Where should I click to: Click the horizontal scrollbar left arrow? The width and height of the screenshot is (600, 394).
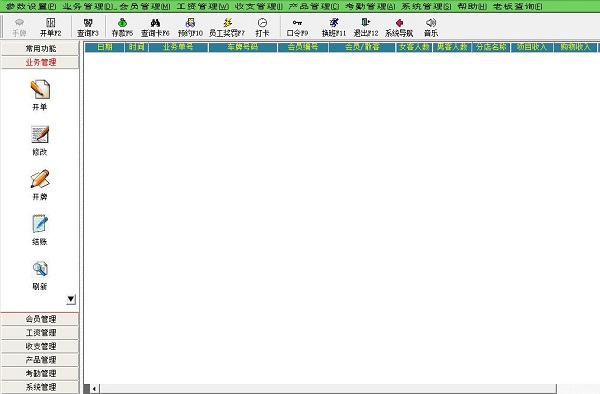point(94,389)
